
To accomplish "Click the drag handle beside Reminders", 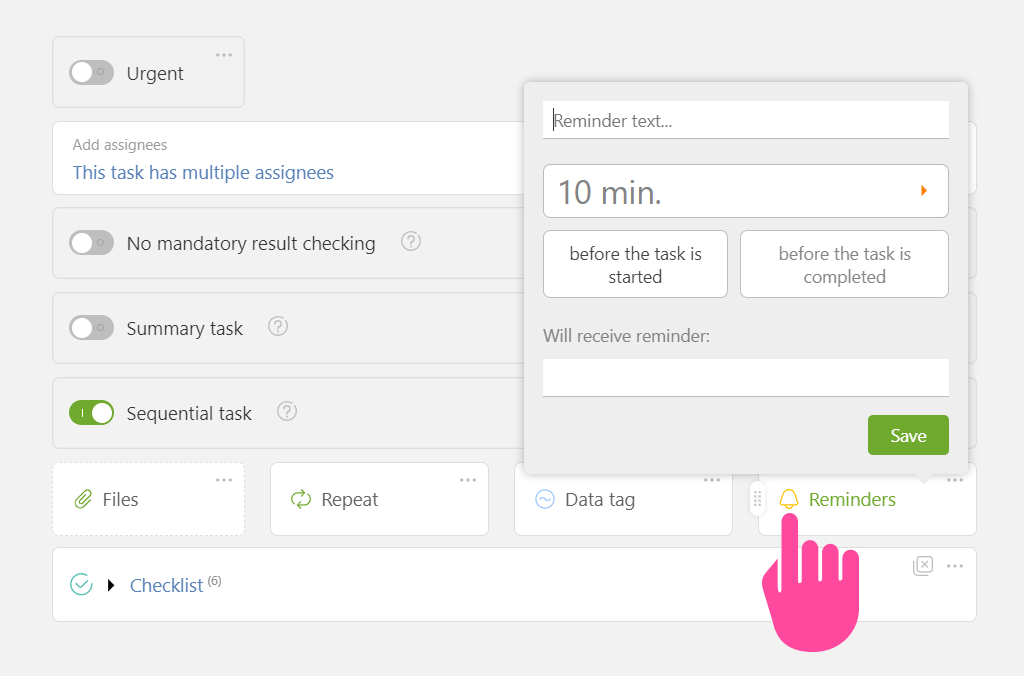I will click(758, 499).
